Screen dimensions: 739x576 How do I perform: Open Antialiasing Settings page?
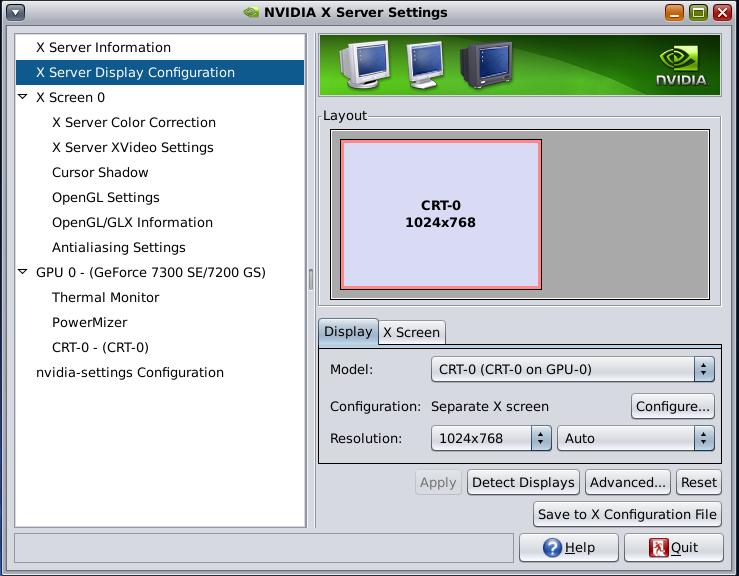[119, 247]
